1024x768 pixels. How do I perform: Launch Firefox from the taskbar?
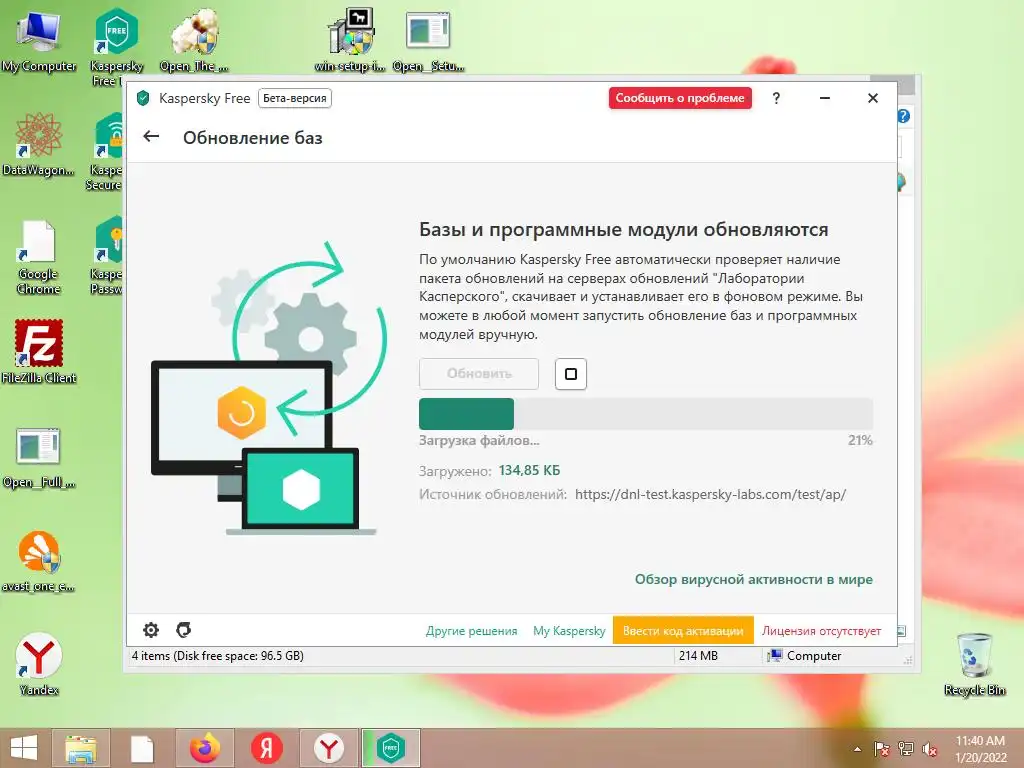click(204, 748)
